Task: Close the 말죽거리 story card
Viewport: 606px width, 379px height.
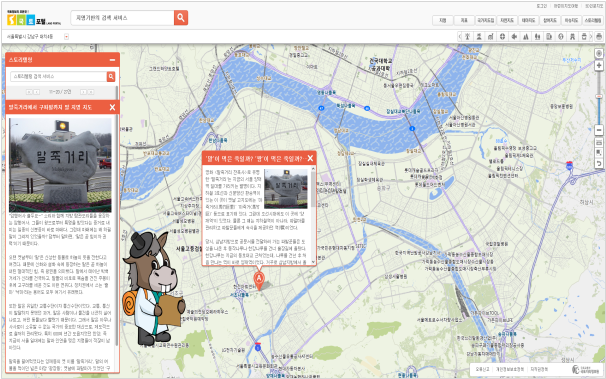Action: [x=112, y=107]
